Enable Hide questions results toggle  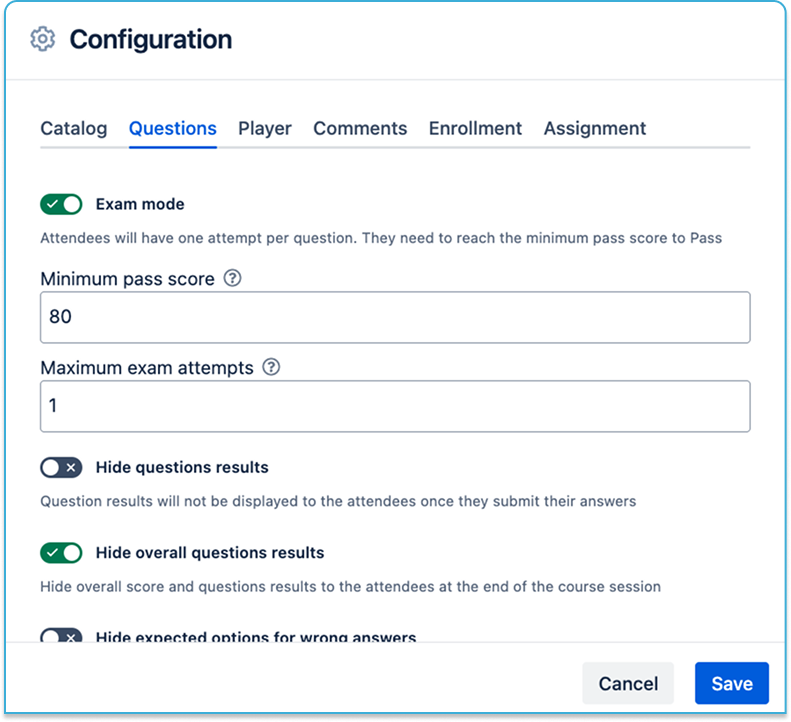pos(61,467)
